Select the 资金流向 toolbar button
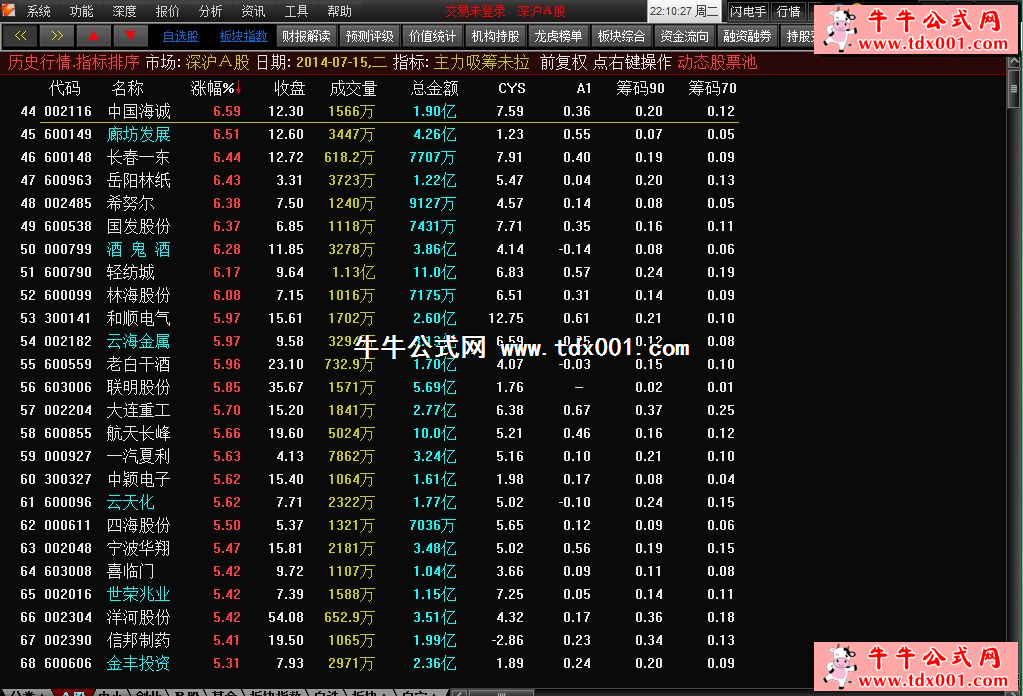 pos(685,36)
